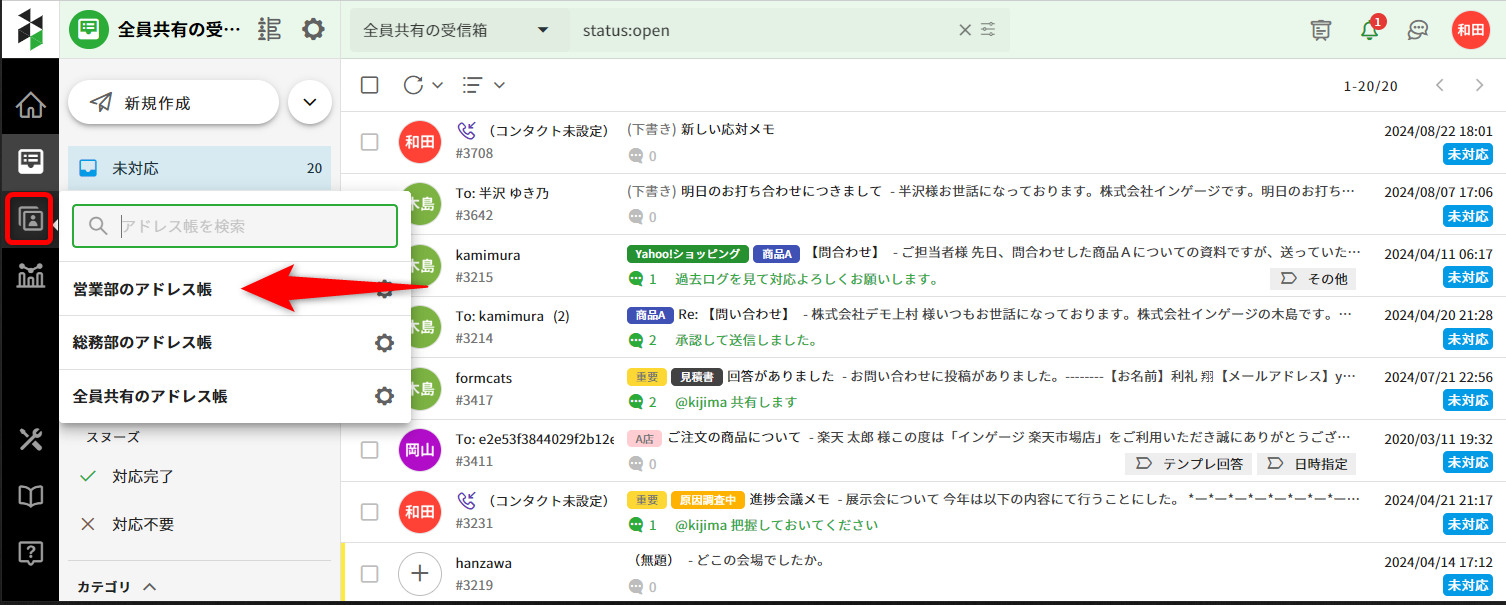Click the 新規作成 button
Image resolution: width=1506 pixels, height=605 pixels.
[x=172, y=102]
